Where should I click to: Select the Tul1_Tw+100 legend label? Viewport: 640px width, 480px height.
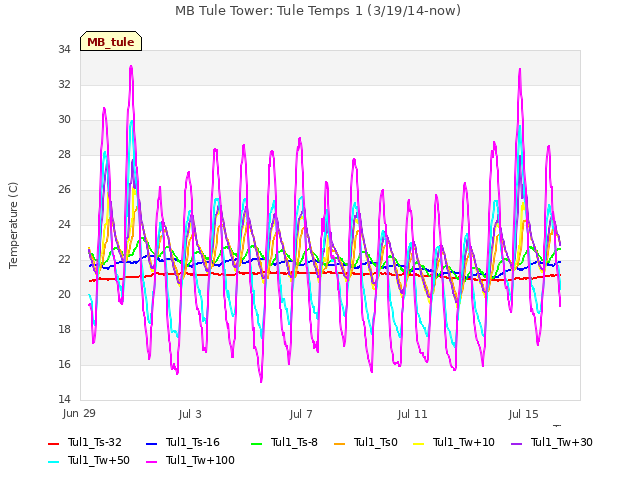(x=200, y=460)
